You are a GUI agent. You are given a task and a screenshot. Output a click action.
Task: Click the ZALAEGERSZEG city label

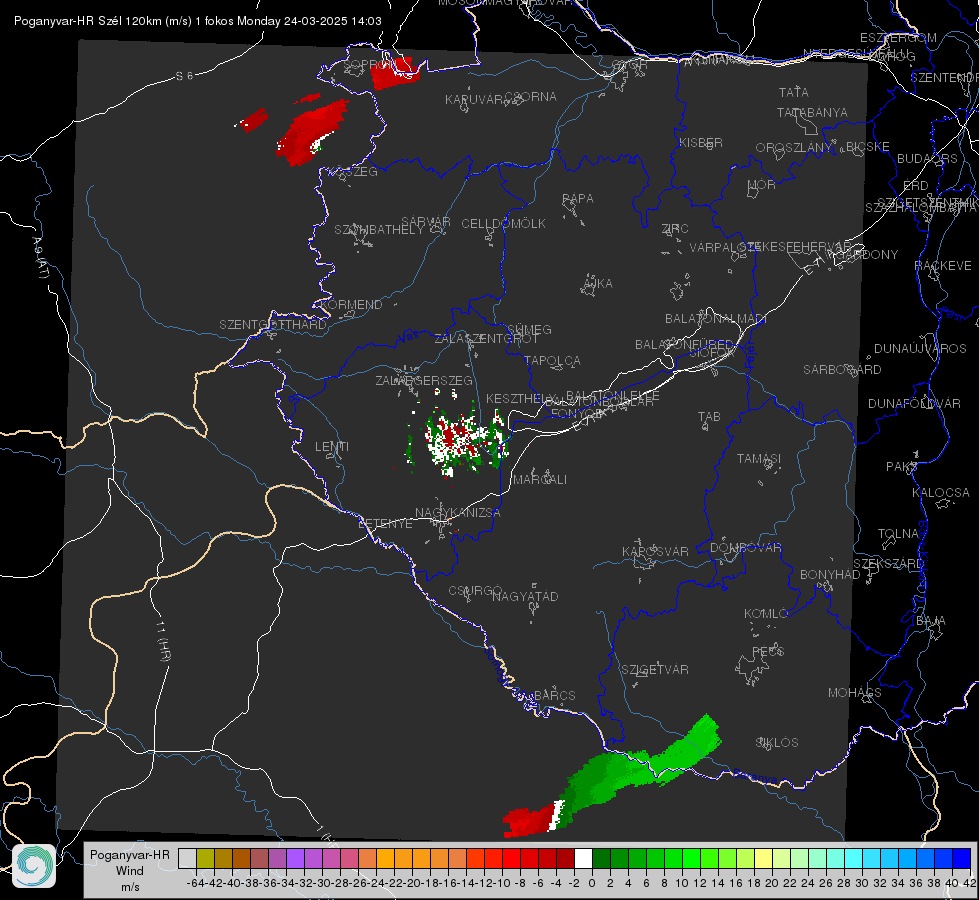[x=424, y=380]
